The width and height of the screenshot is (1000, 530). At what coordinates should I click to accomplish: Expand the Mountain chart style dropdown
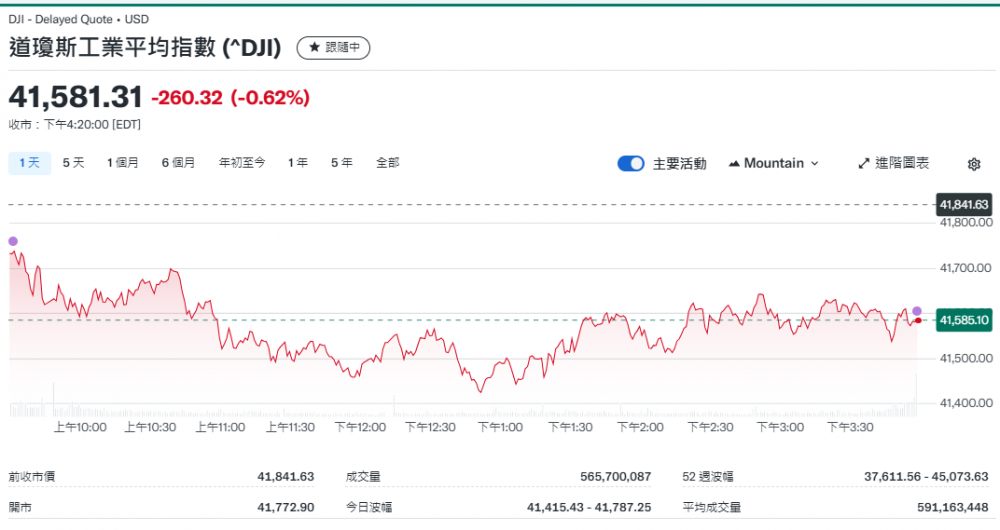click(774, 164)
